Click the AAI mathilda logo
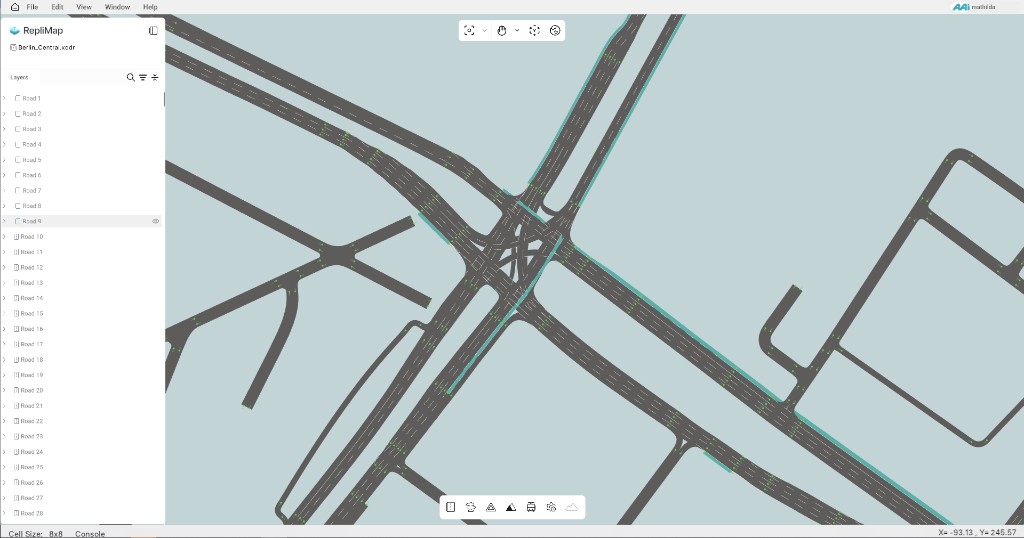Viewport: 1024px width, 538px height. [x=974, y=7]
